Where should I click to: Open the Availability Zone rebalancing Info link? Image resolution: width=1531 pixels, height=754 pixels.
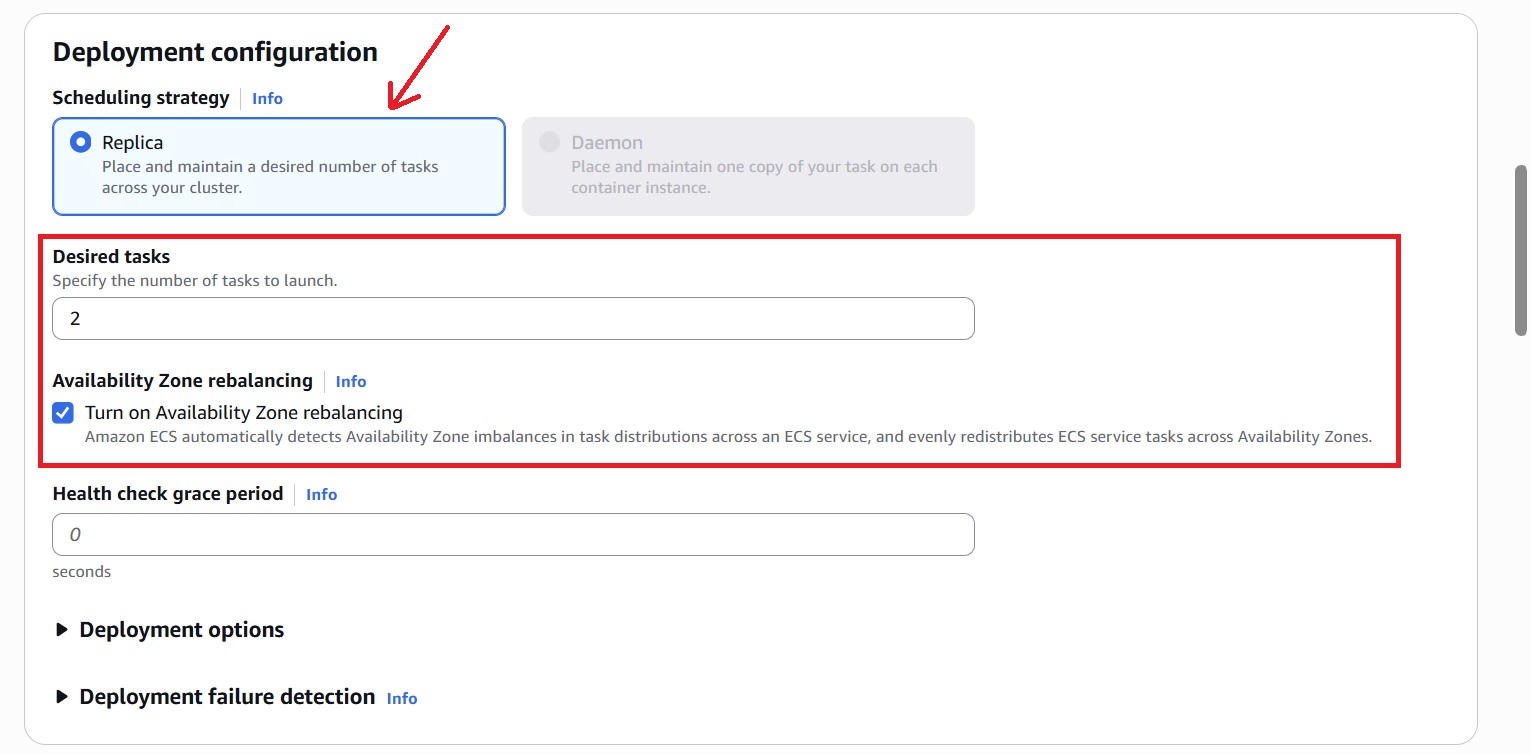coord(350,381)
